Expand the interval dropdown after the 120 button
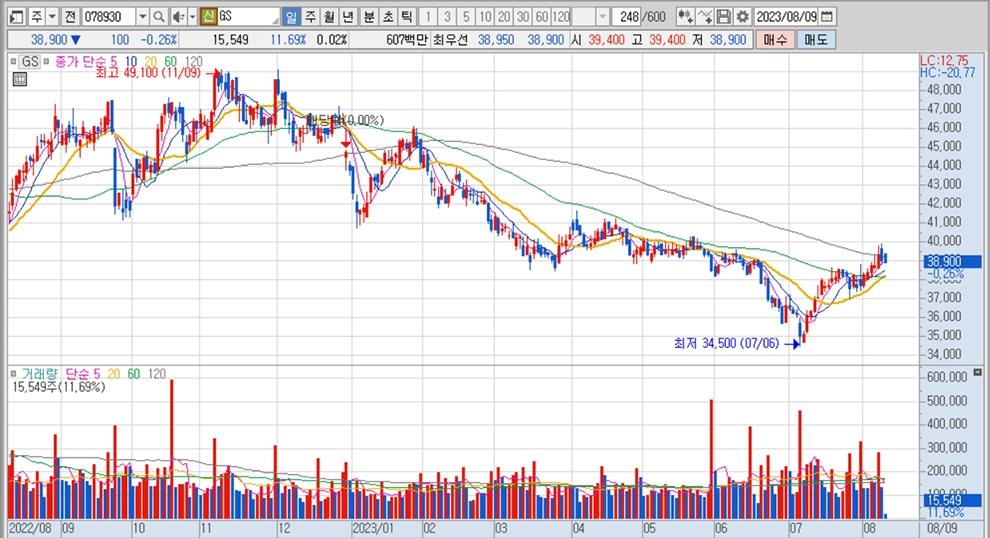990x538 pixels. pos(601,17)
